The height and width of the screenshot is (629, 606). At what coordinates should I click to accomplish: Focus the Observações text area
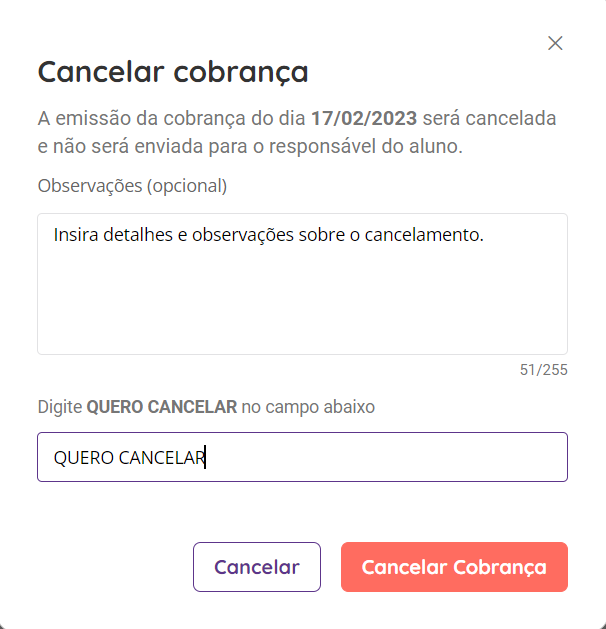click(302, 284)
